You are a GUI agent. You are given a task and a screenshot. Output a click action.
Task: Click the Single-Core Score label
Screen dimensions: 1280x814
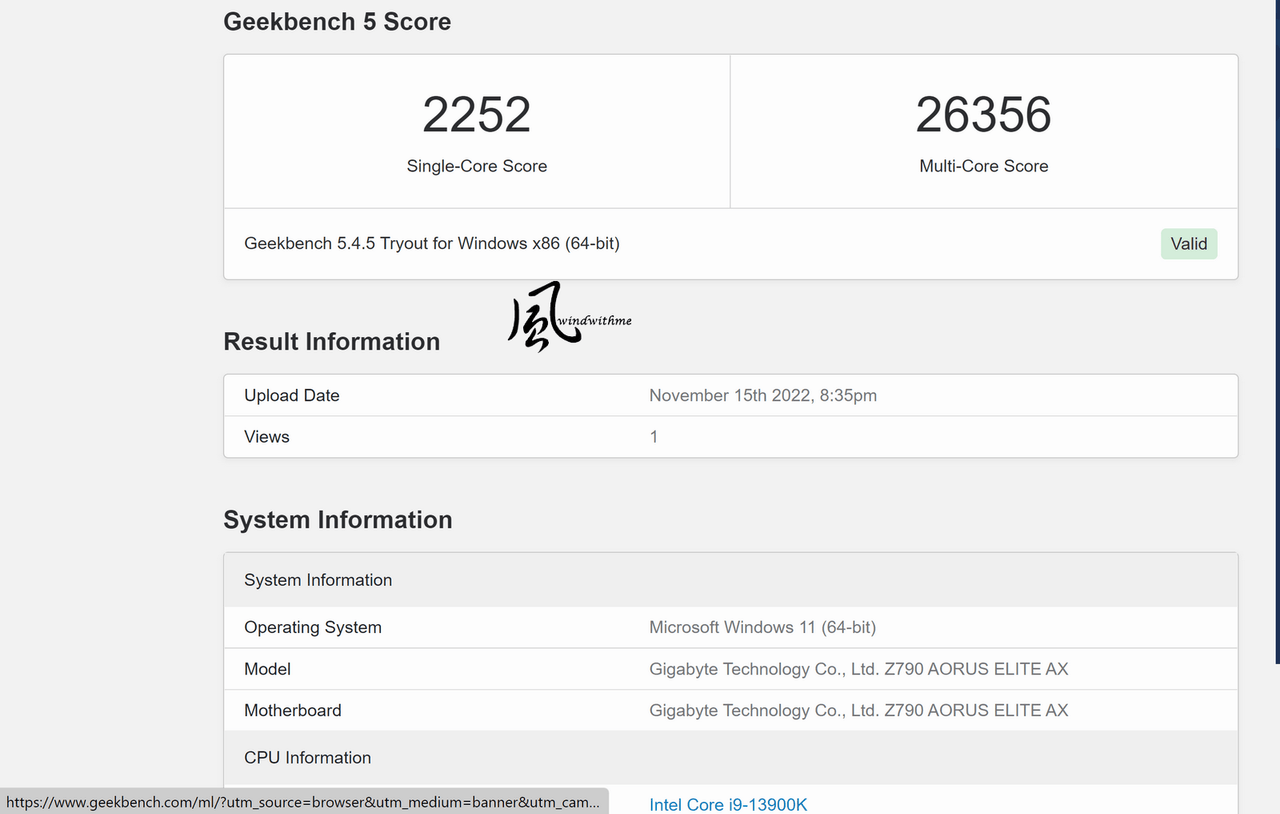[x=477, y=167]
